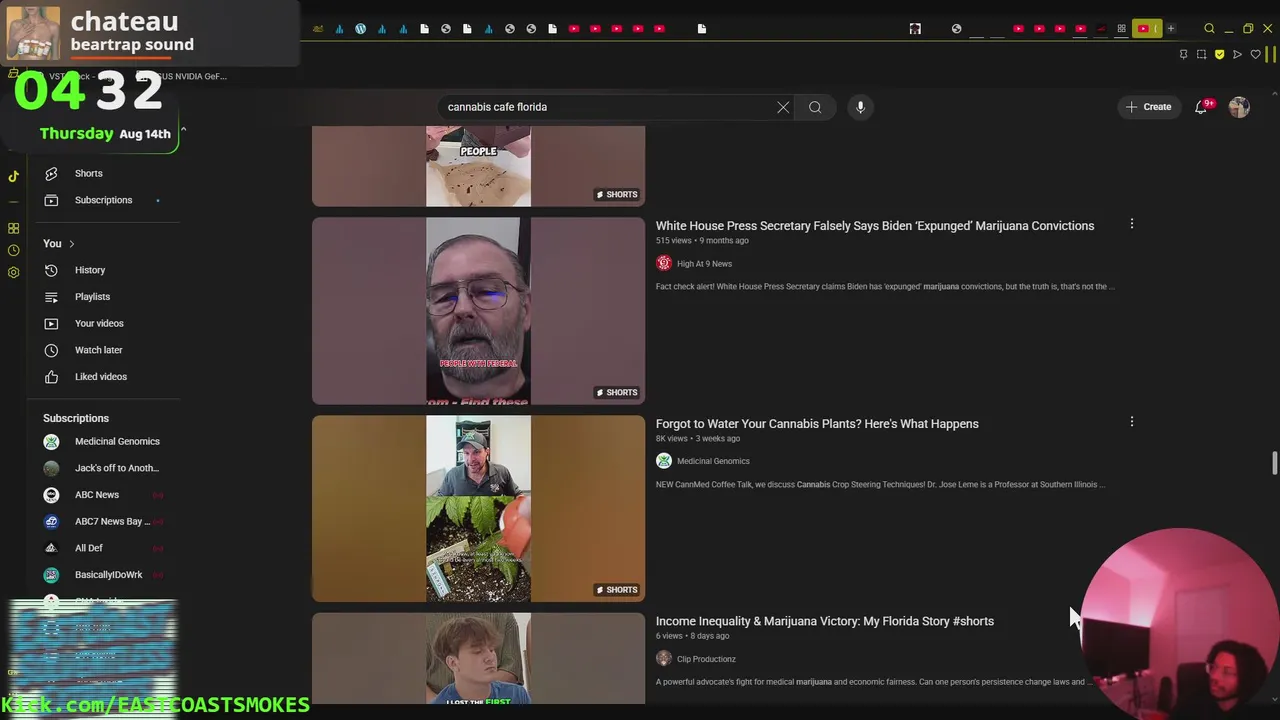Click the search magnifier button
The image size is (1280, 720).
pyautogui.click(x=815, y=107)
